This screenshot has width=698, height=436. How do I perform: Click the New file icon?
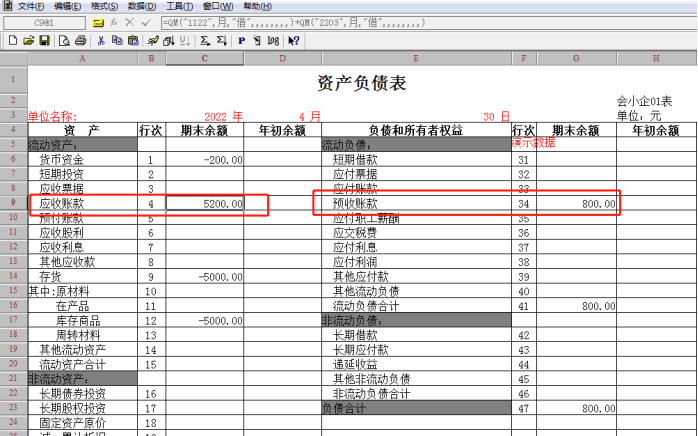click(x=13, y=41)
